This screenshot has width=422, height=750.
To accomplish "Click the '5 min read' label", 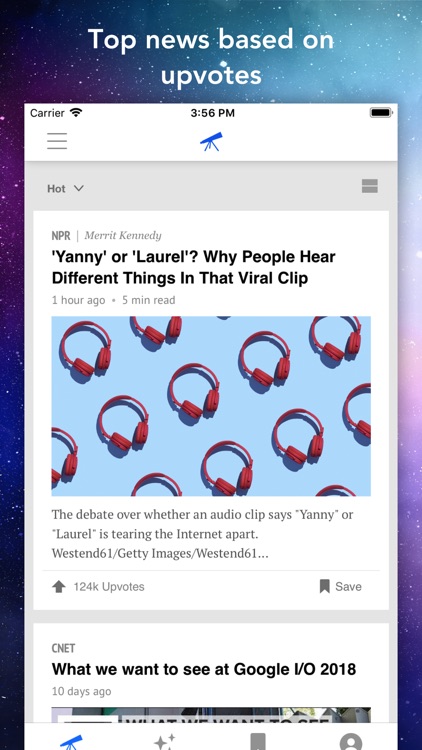I will (149, 300).
